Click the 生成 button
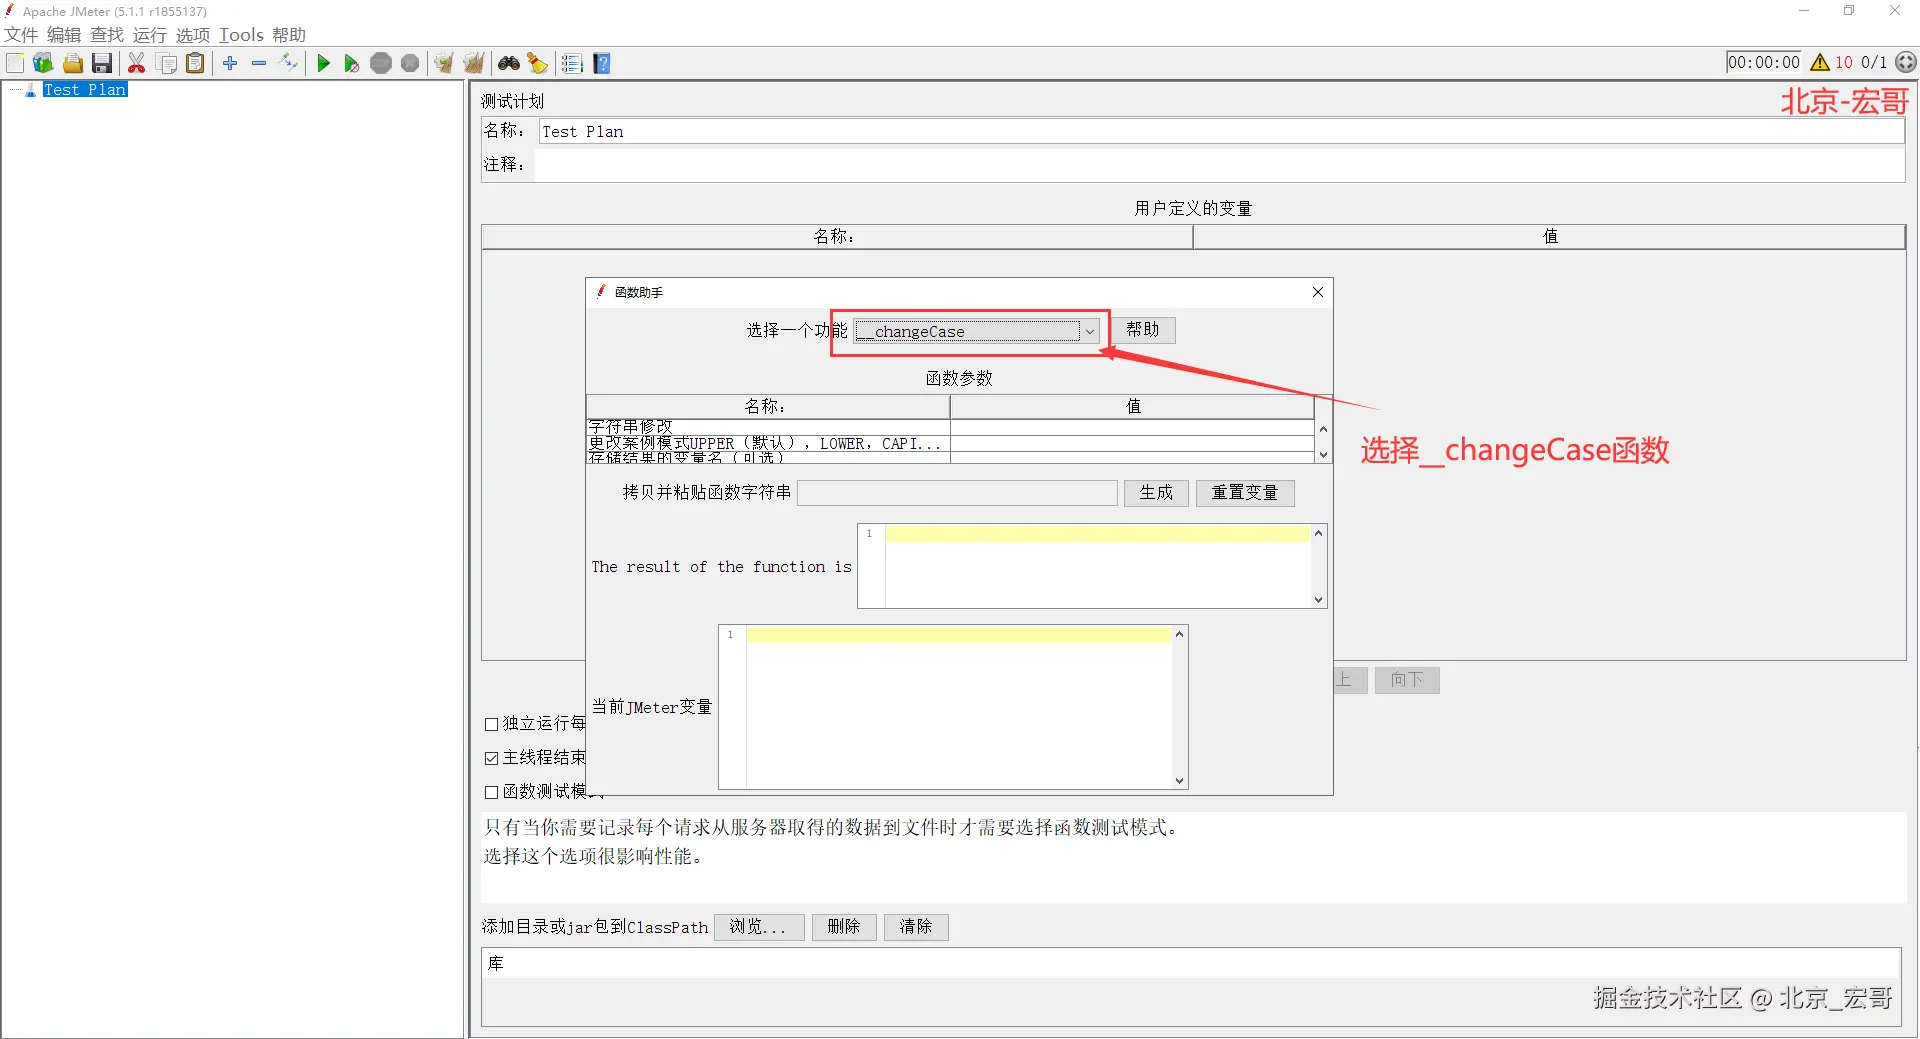1920x1039 pixels. click(1156, 493)
